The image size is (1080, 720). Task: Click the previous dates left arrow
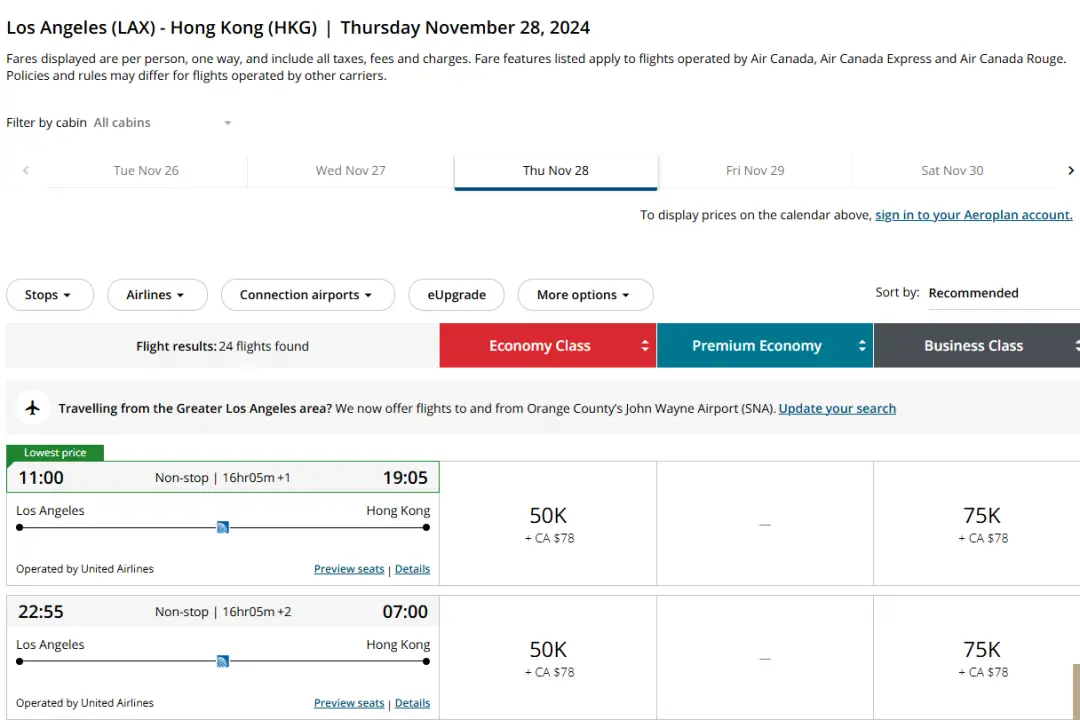[25, 171]
